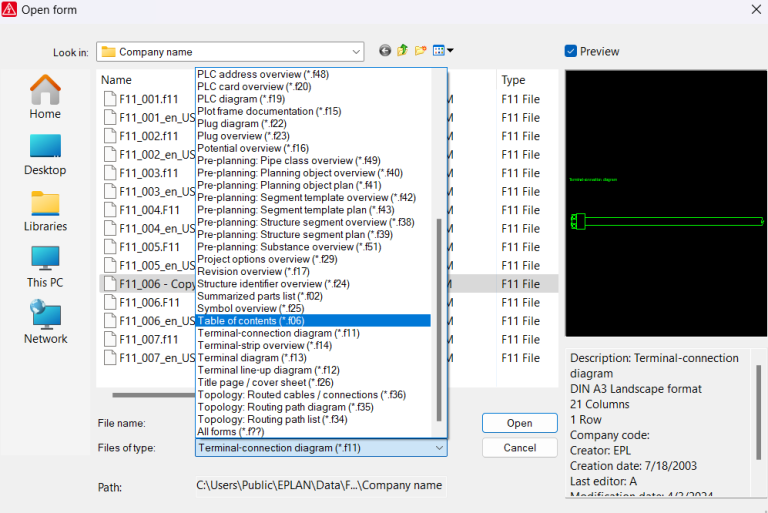This screenshot has height=513, width=768.
Task: Open the Libraries location
Action: (45, 211)
